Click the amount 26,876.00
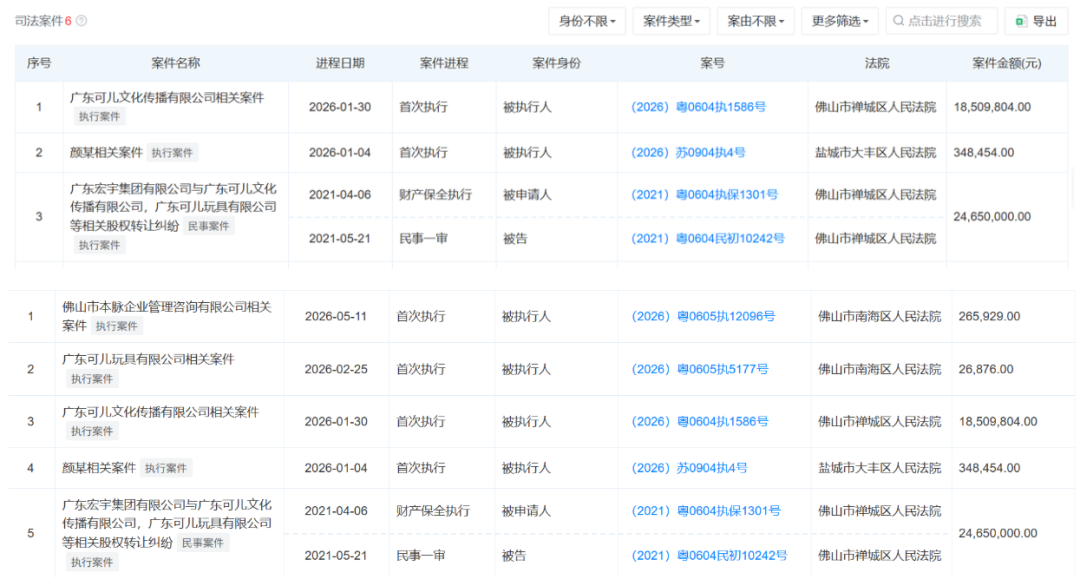The height and width of the screenshot is (586, 1080). click(x=986, y=369)
